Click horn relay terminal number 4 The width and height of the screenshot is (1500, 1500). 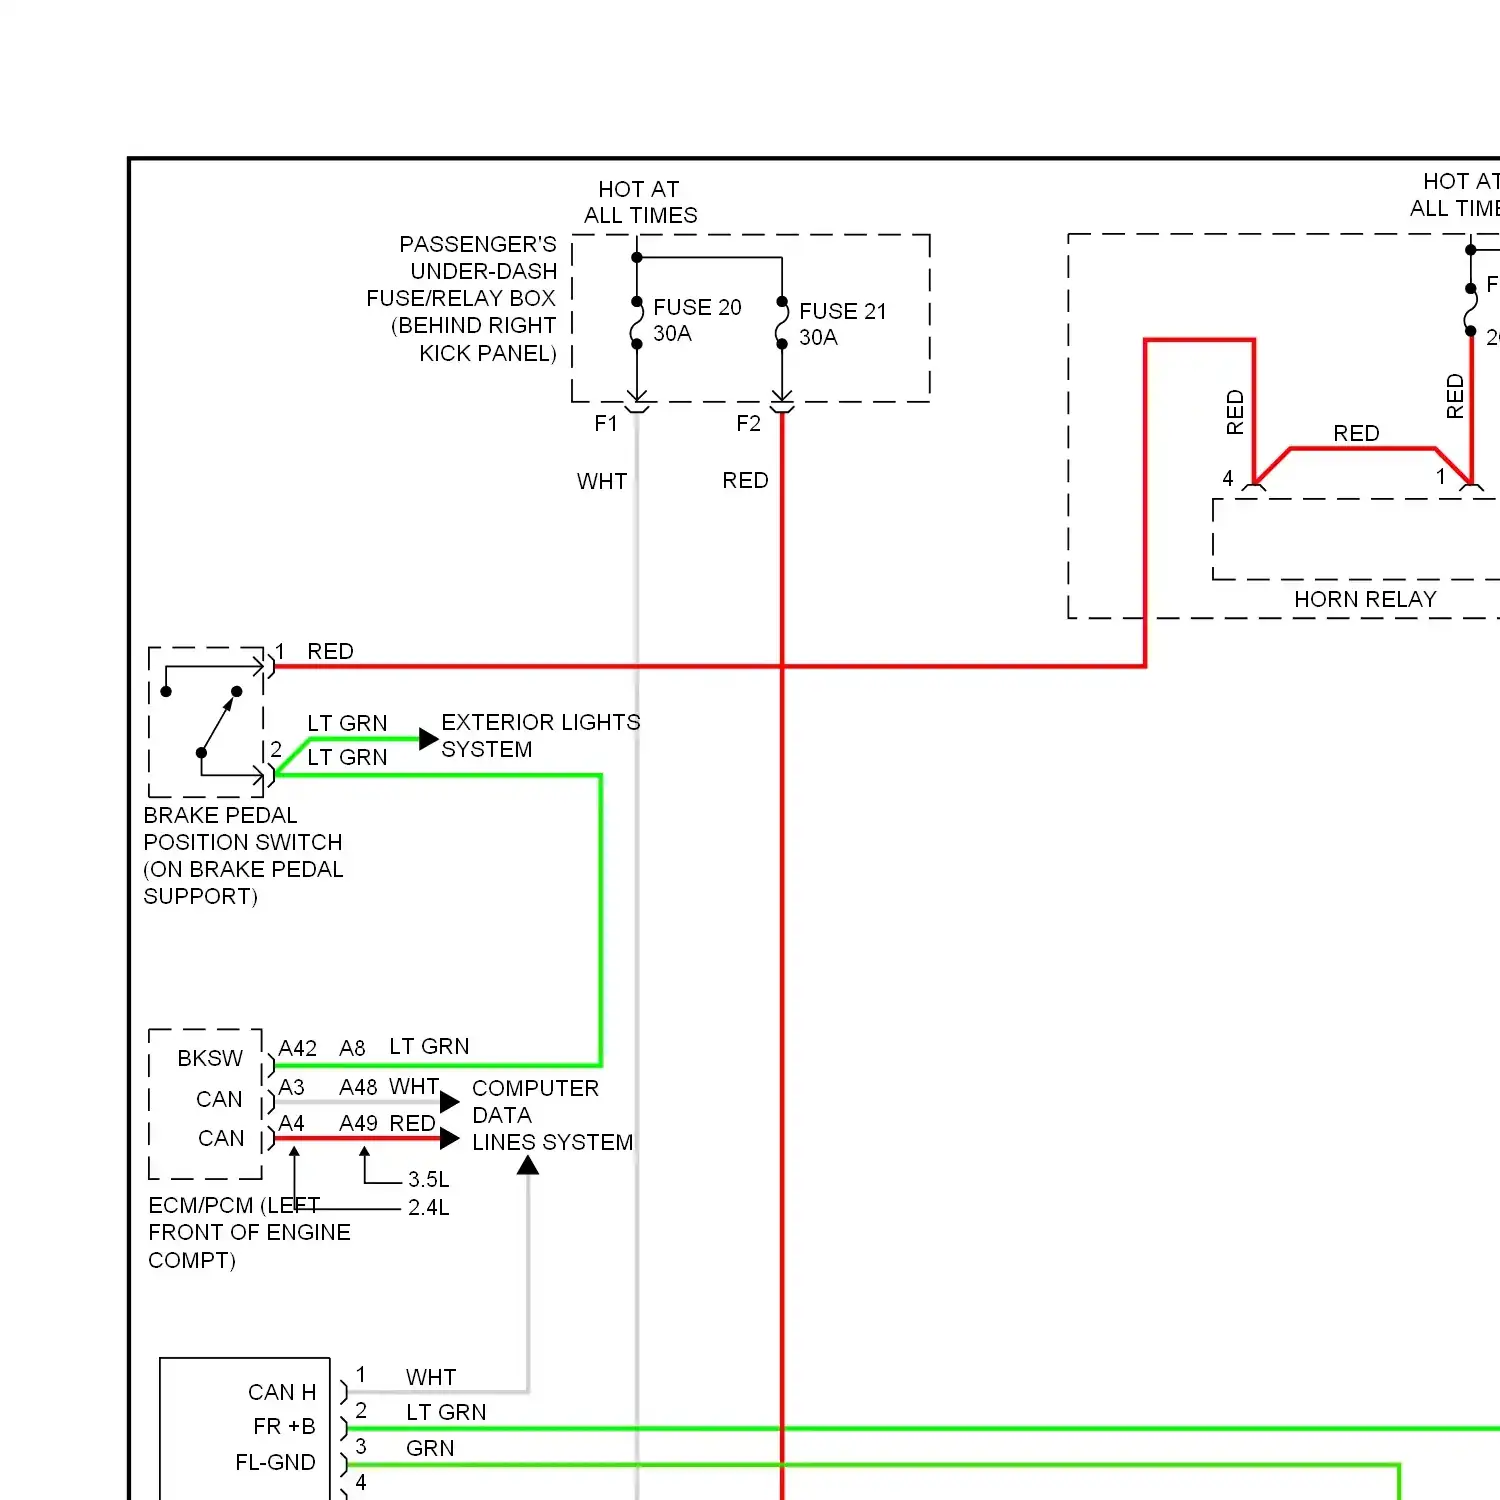click(x=1228, y=478)
